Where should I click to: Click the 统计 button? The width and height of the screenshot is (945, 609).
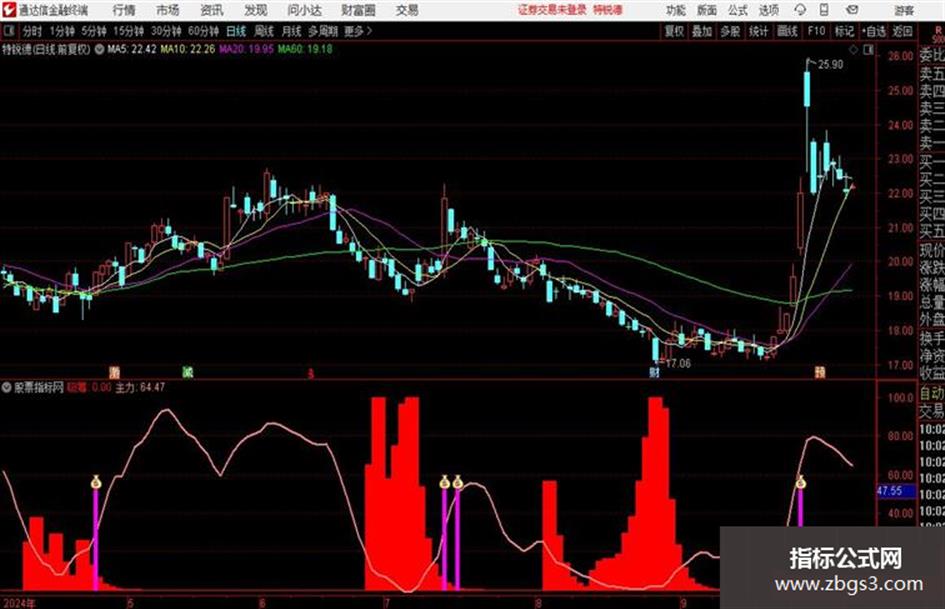pos(758,31)
